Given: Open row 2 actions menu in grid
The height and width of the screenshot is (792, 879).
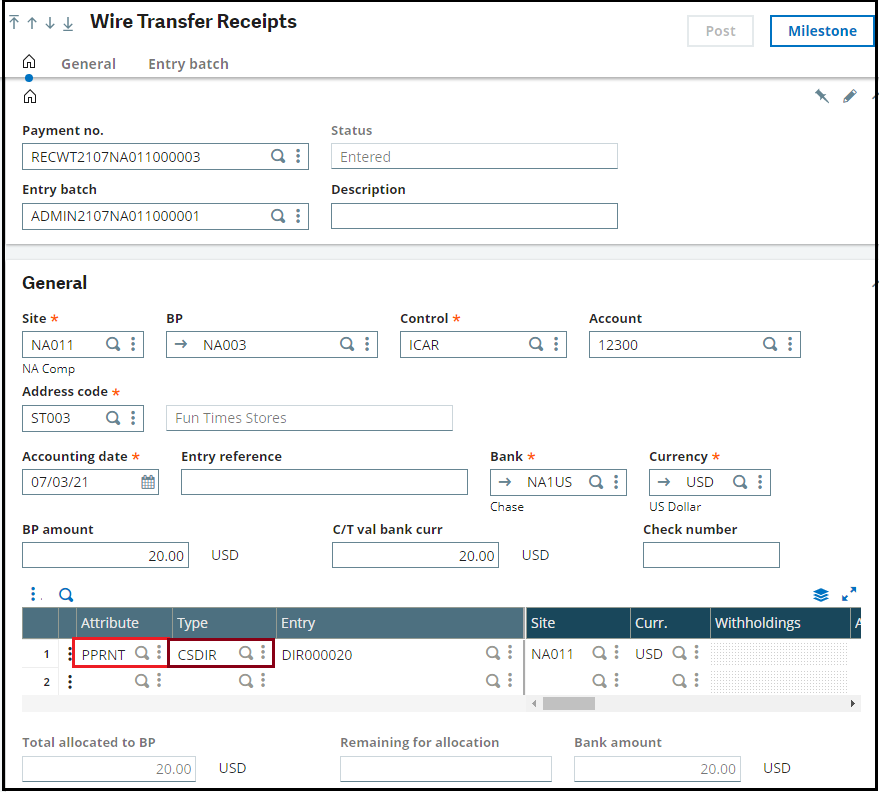Looking at the screenshot, I should (x=70, y=682).
